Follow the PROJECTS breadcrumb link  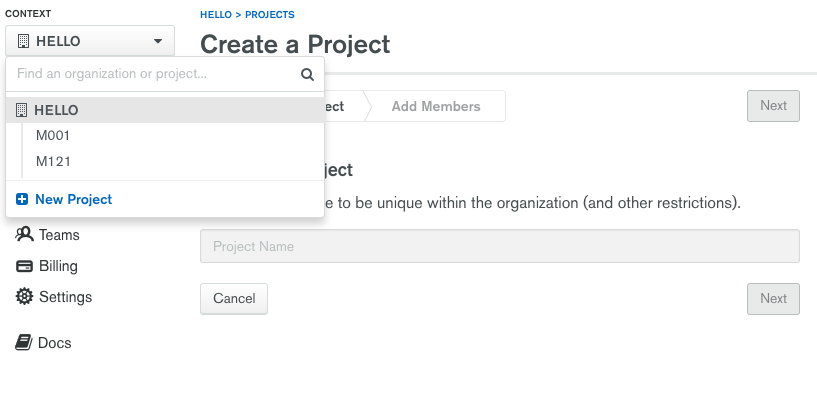click(268, 15)
